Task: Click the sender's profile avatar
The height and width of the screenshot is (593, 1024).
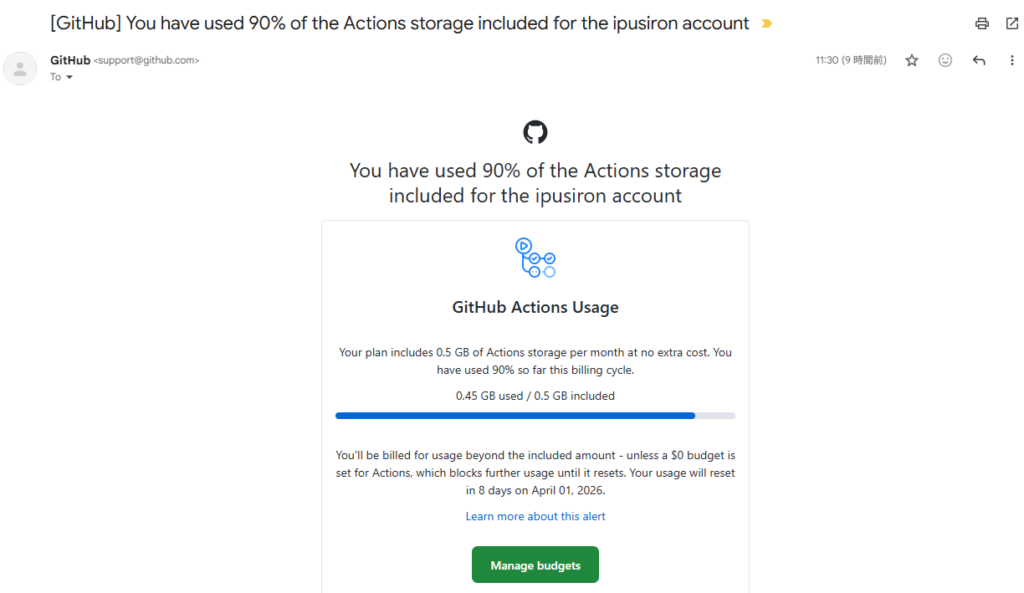Action: [x=20, y=68]
